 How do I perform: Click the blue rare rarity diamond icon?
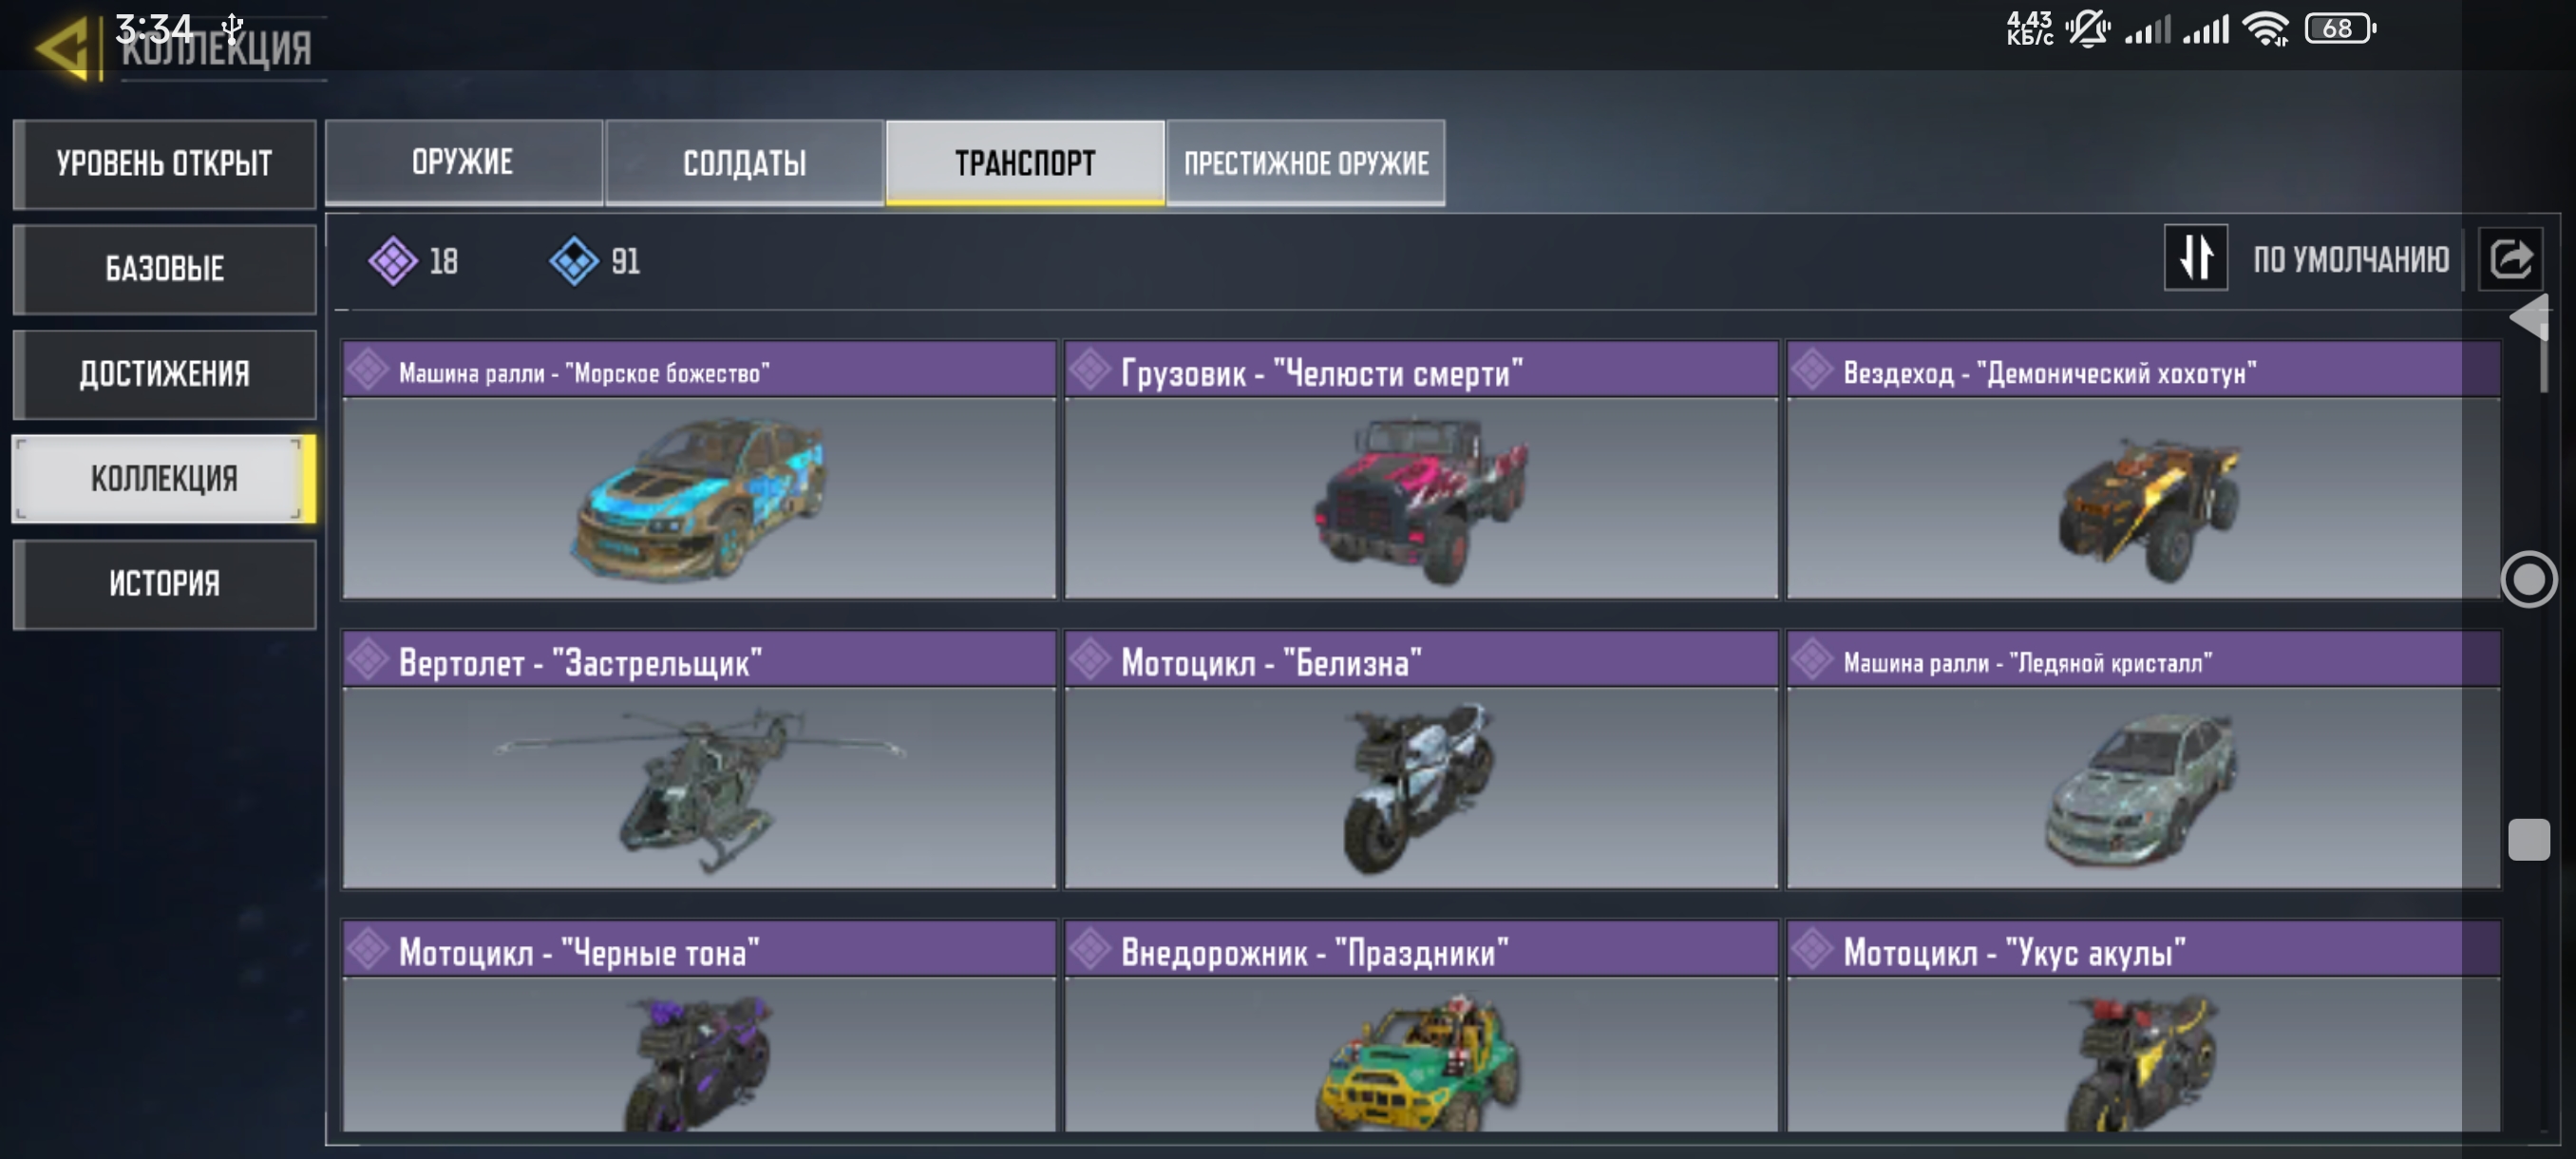(574, 261)
